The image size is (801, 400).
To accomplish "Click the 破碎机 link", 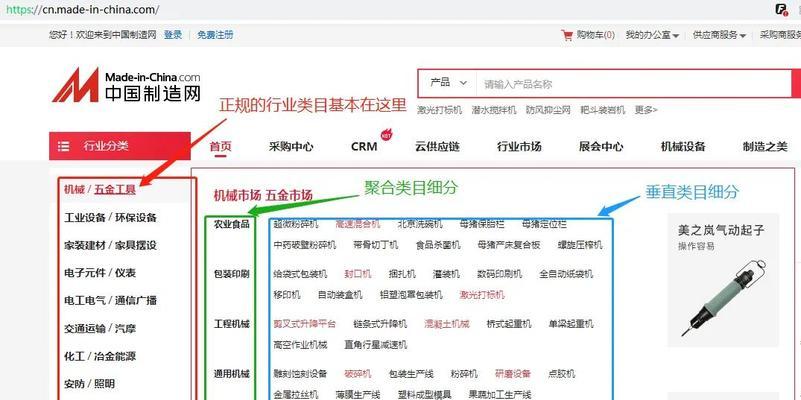I will click(358, 374).
